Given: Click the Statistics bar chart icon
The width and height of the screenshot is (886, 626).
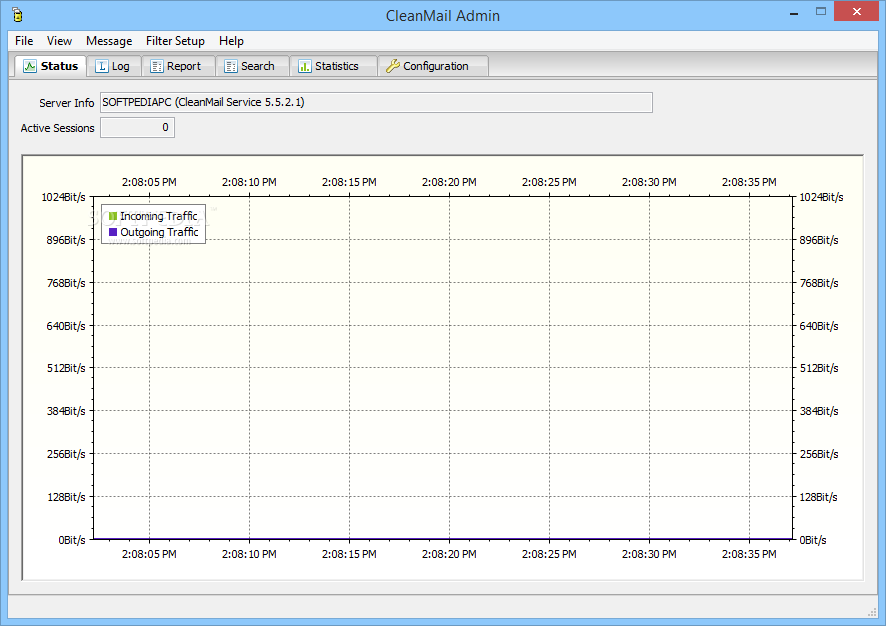Looking at the screenshot, I should coord(305,66).
